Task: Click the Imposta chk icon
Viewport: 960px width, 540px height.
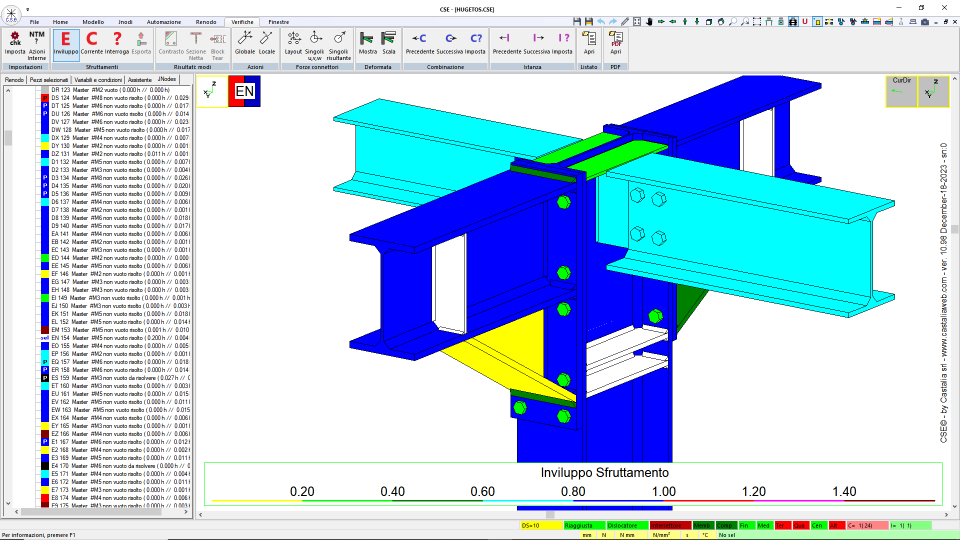Action: 15,44
